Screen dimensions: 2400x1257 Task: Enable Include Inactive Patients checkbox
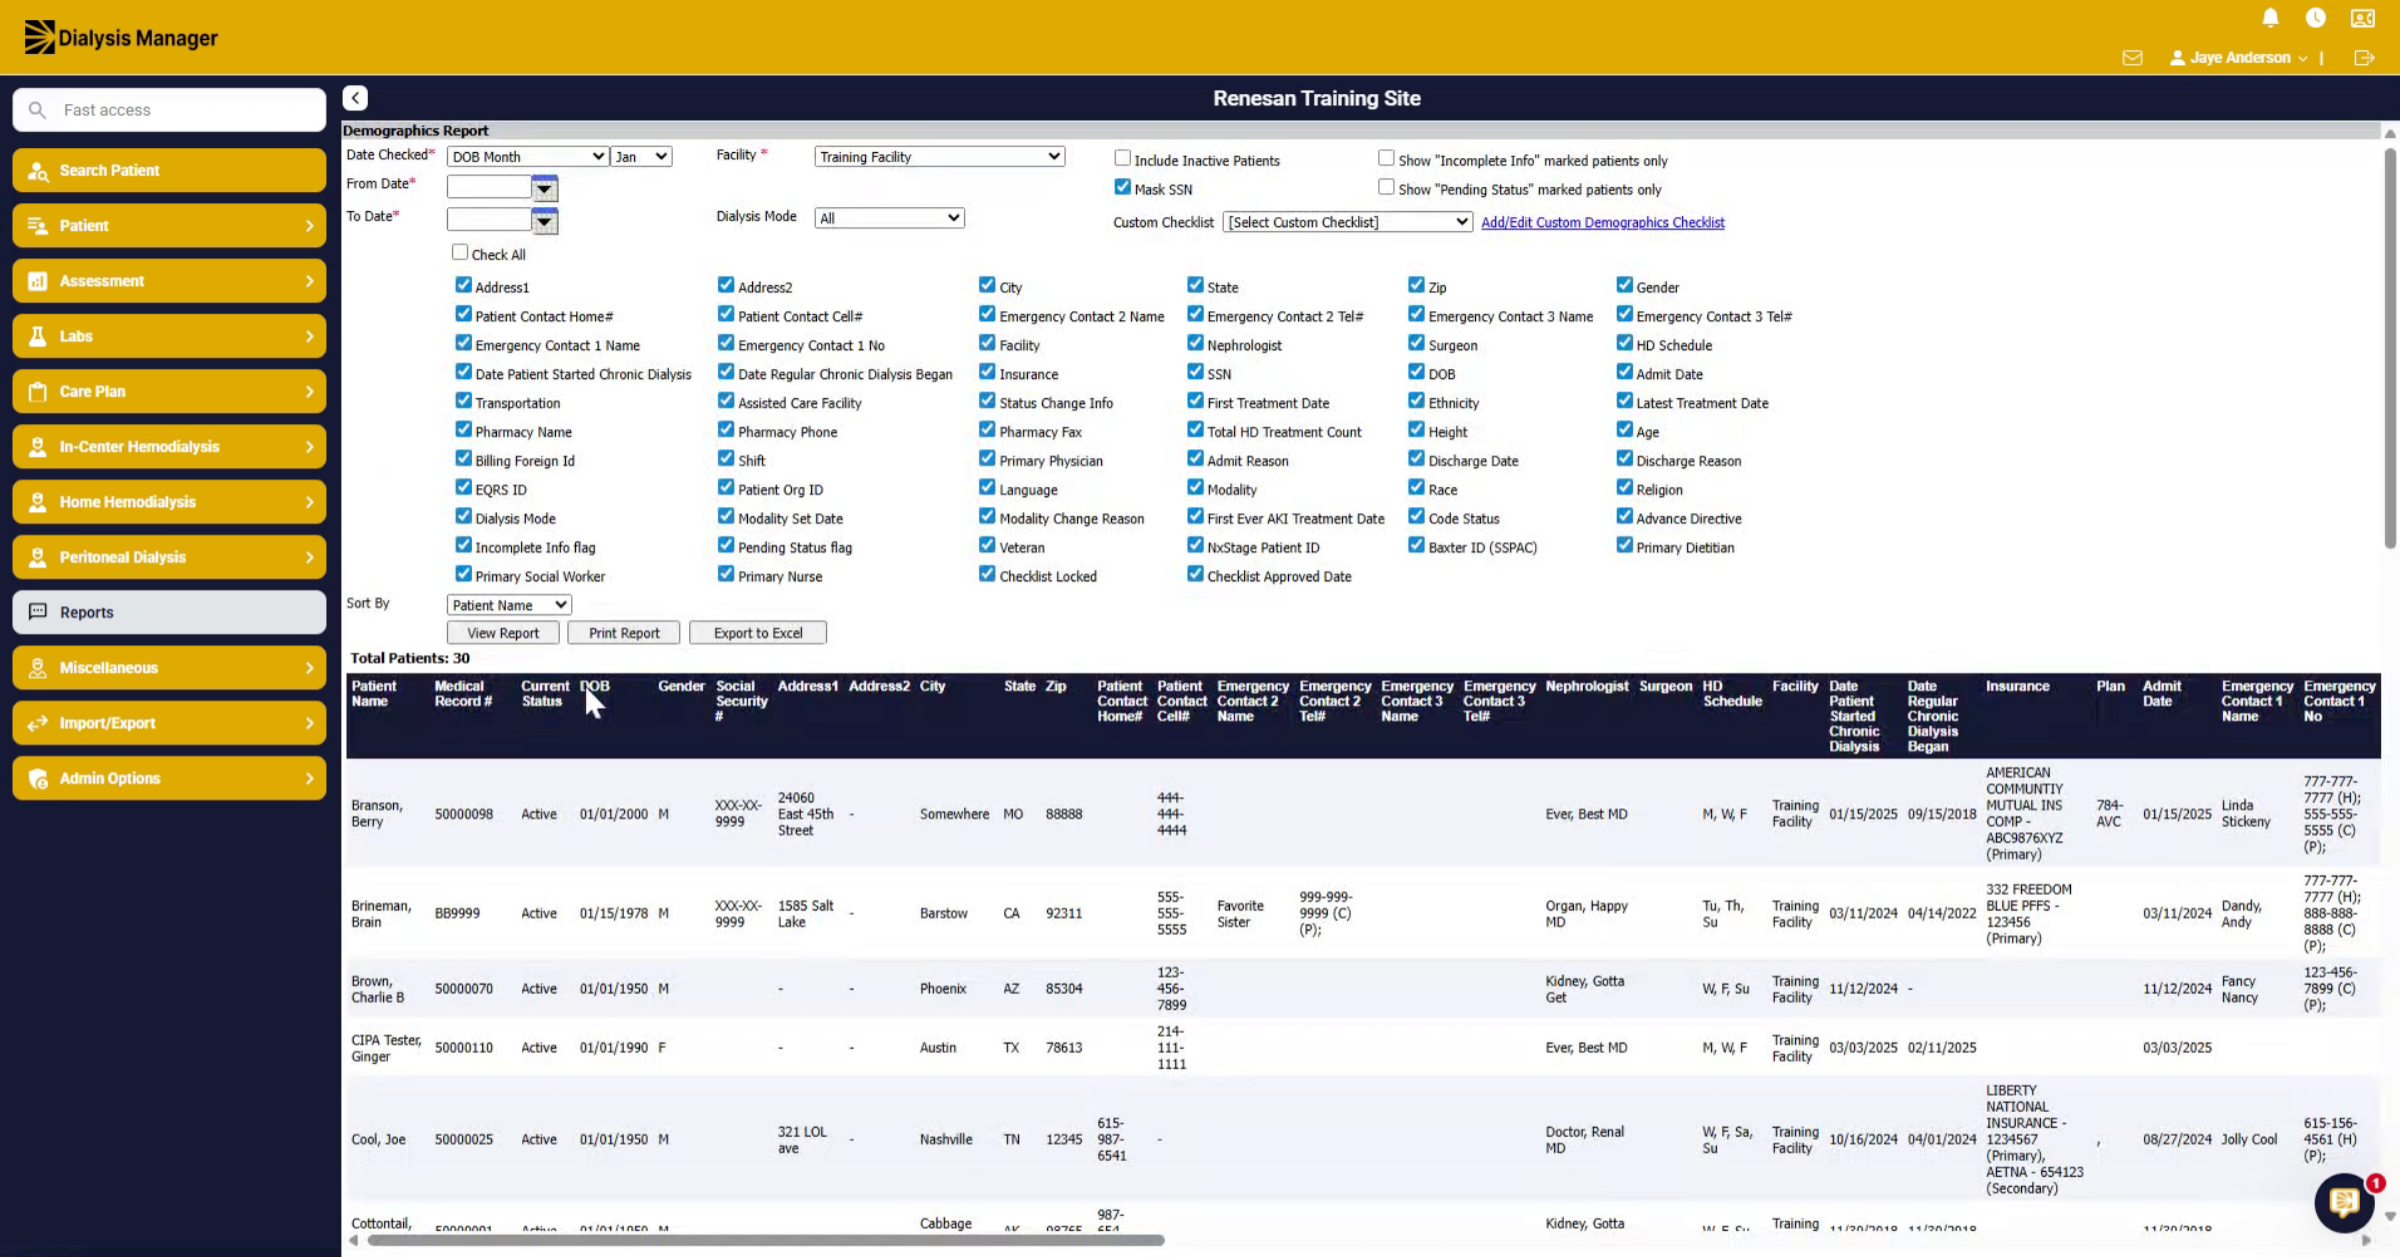click(x=1122, y=159)
